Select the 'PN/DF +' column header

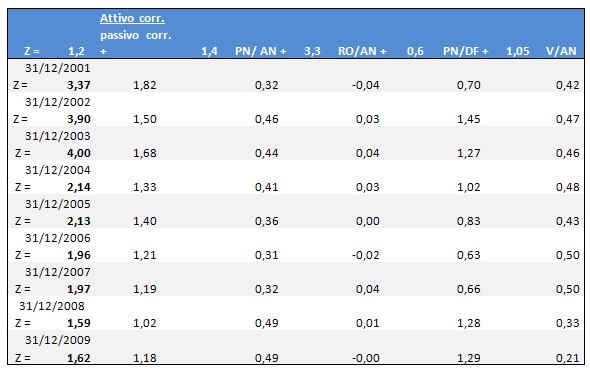pyautogui.click(x=465, y=51)
